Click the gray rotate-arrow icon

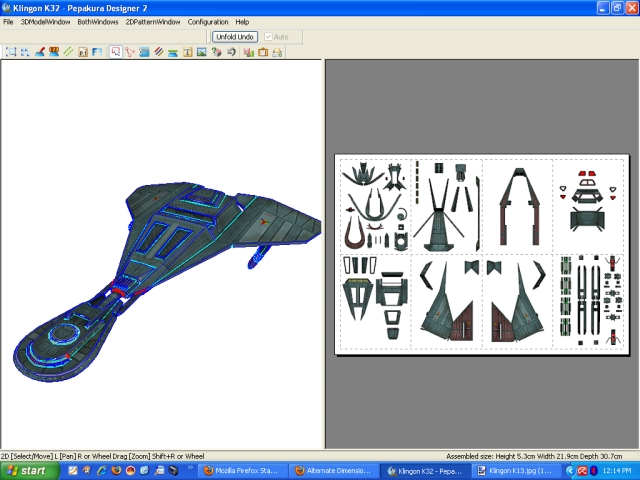(231, 52)
